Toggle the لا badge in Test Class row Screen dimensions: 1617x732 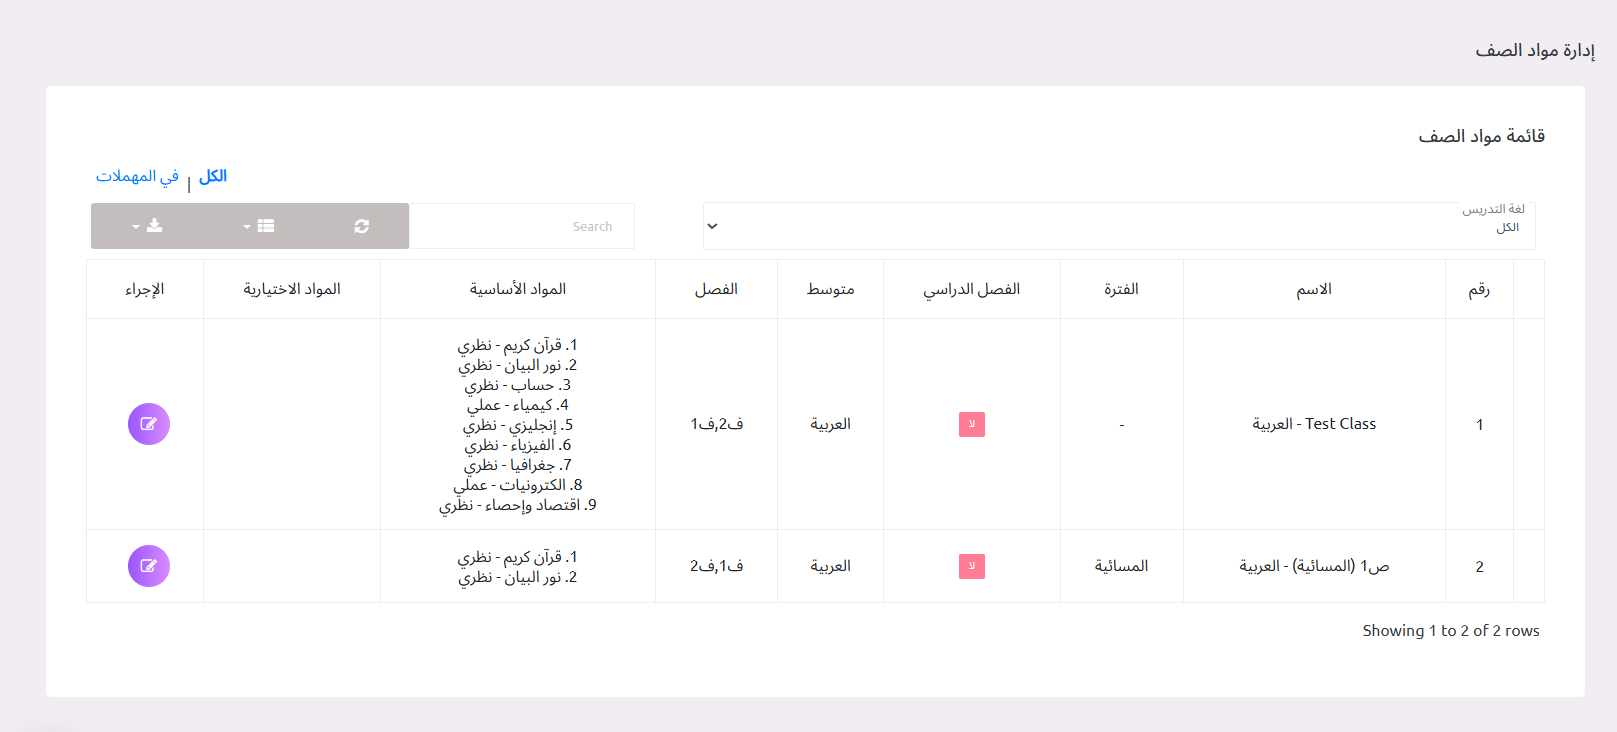[971, 424]
